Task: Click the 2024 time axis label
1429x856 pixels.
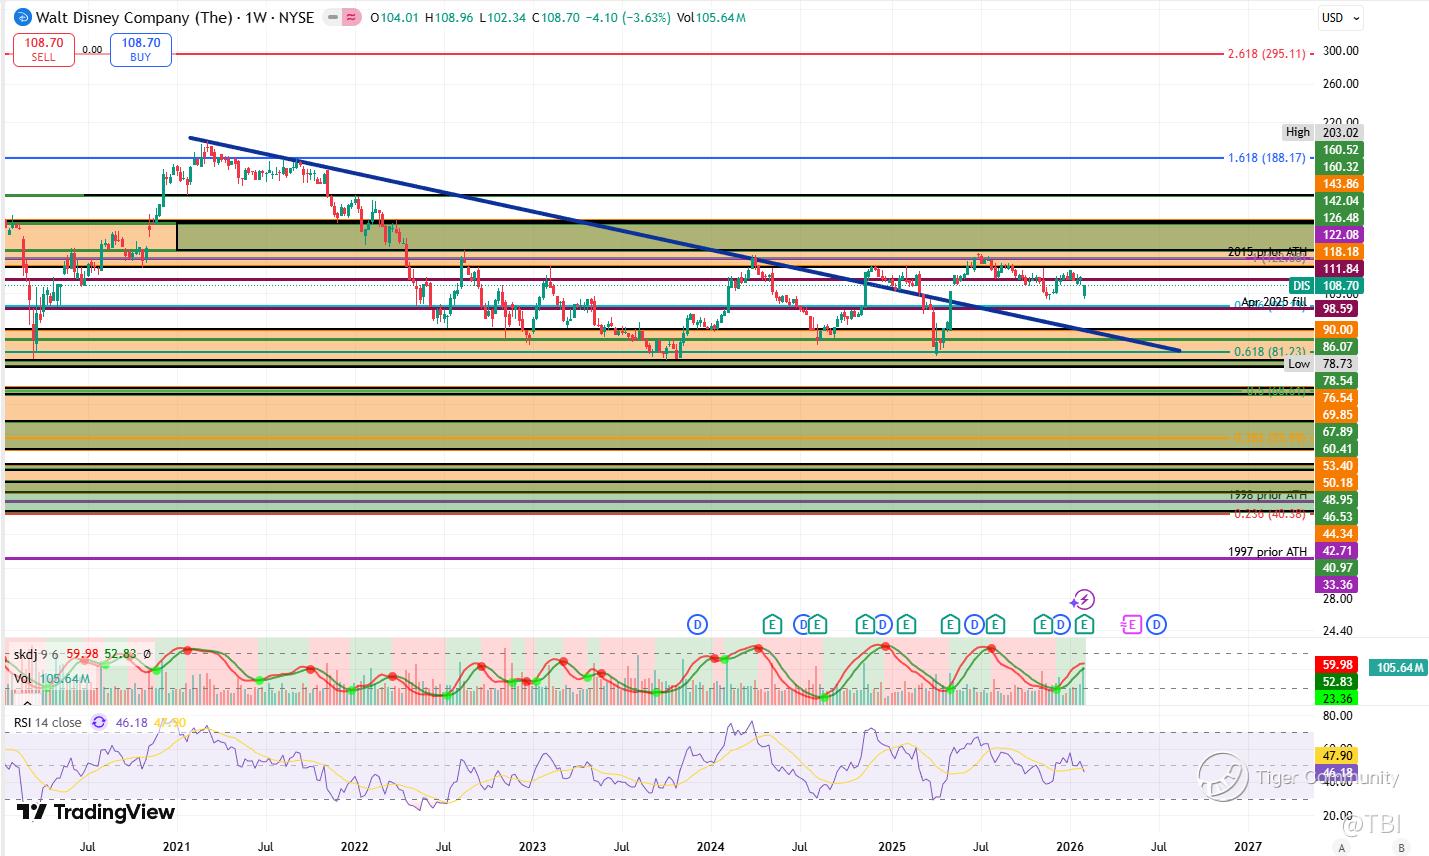Action: coord(711,846)
